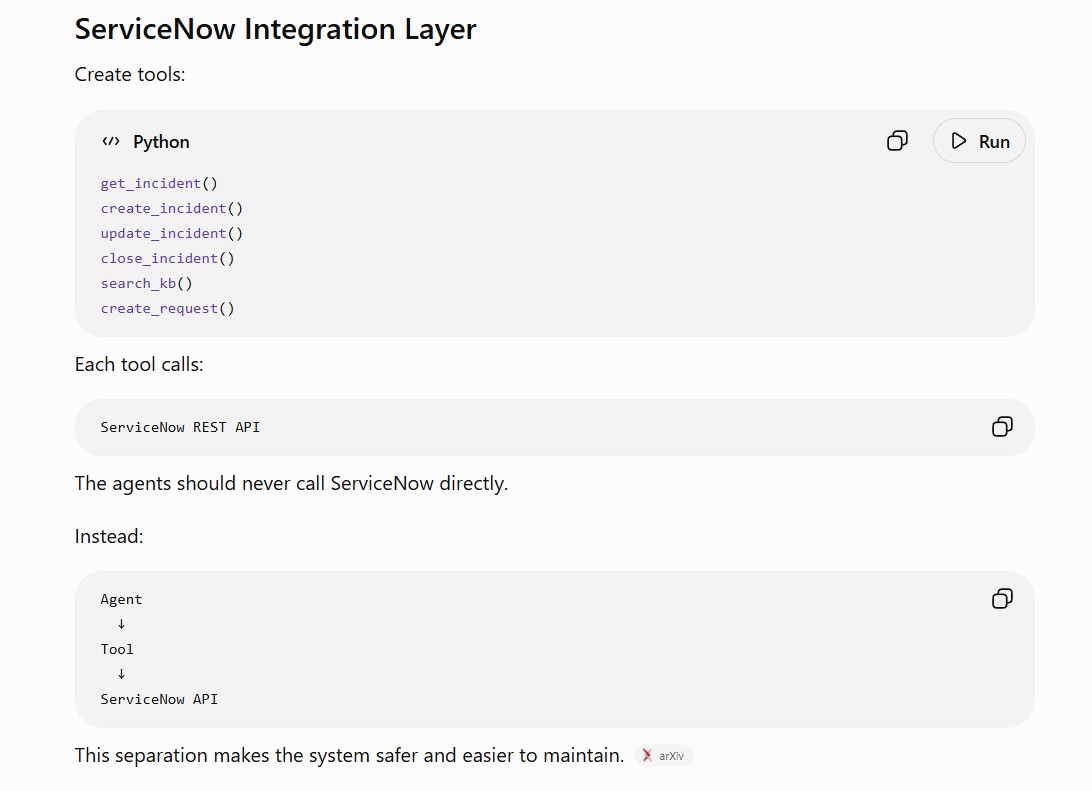This screenshot has height=791, width=1092.
Task: Click the 'Agent' line in diagram
Action: (121, 600)
